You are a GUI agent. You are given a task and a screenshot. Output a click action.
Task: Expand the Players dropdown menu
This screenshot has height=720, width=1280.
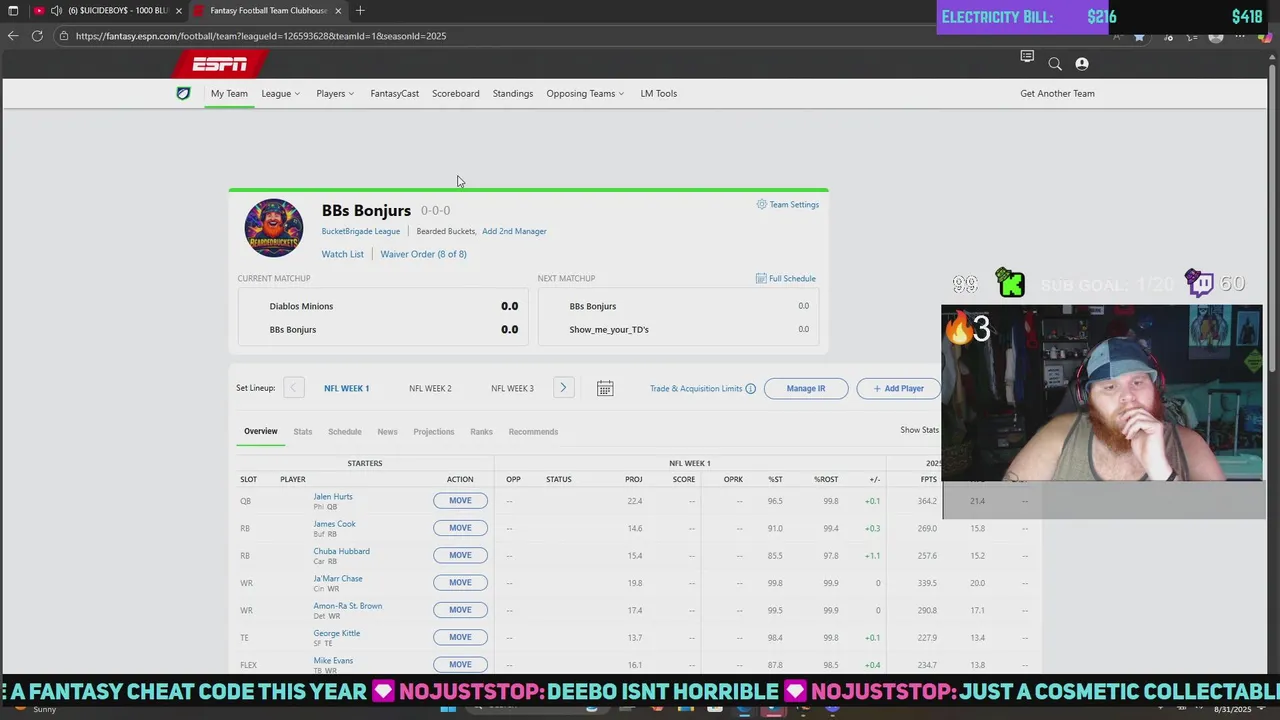[335, 94]
